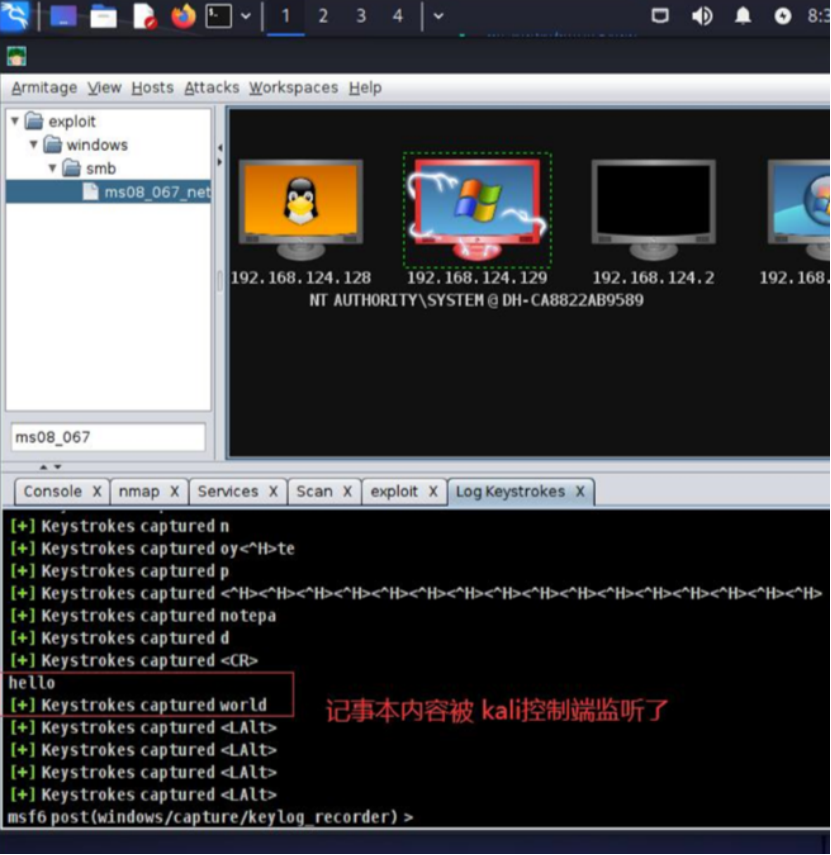Collapse the exploit tree node

point(15,121)
